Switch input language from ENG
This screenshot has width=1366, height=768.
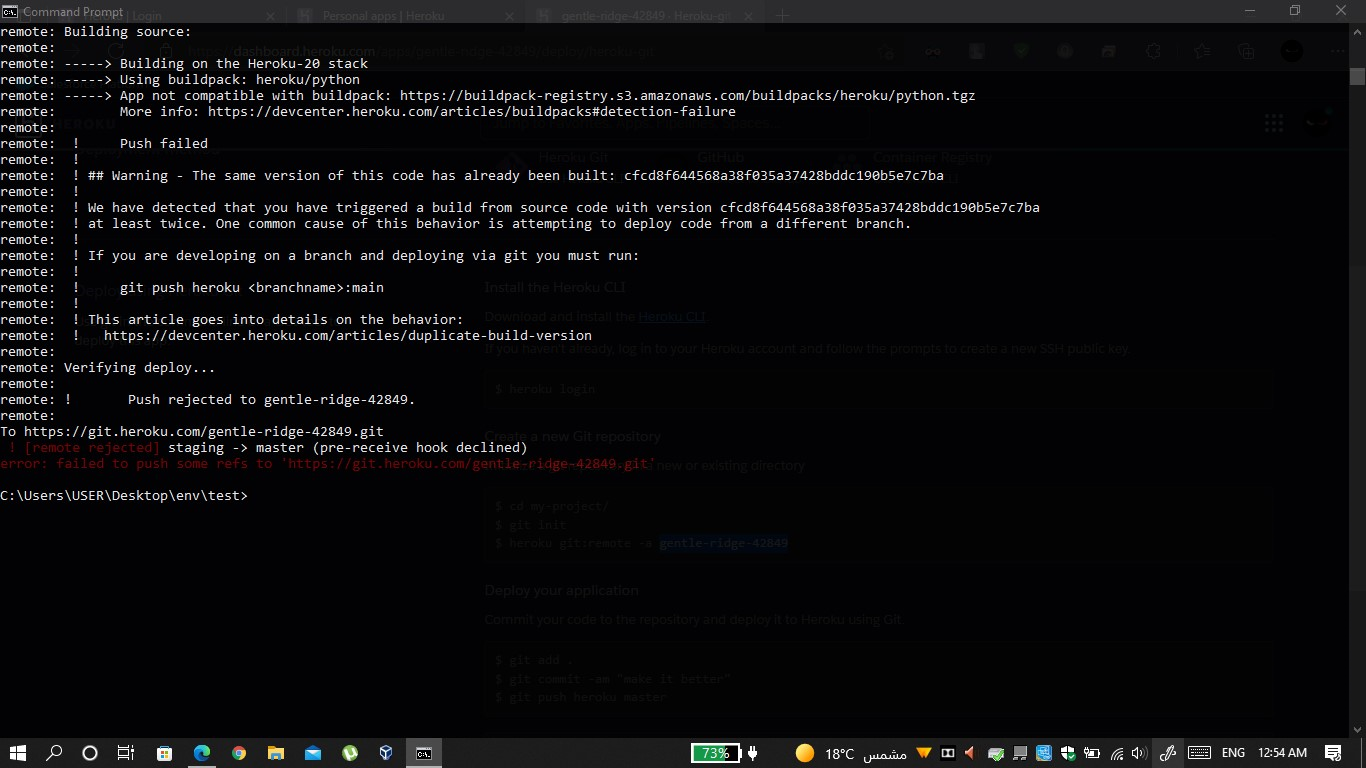click(x=1232, y=753)
